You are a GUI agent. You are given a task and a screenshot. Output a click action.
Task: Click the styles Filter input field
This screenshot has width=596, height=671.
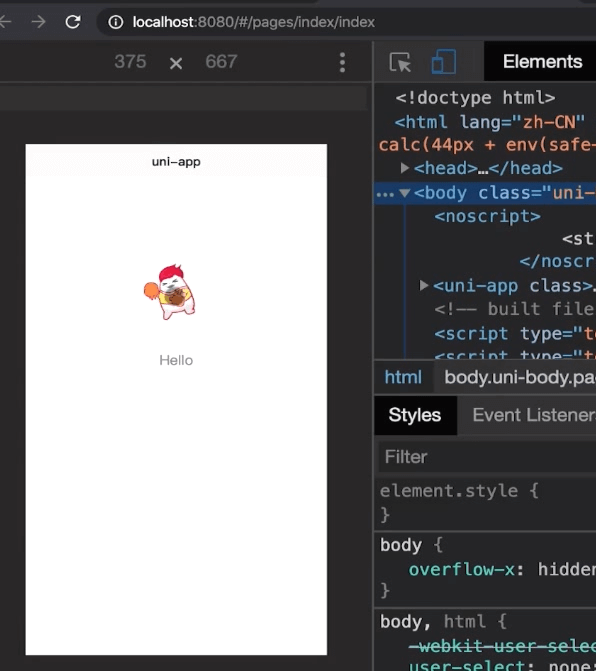tap(487, 457)
